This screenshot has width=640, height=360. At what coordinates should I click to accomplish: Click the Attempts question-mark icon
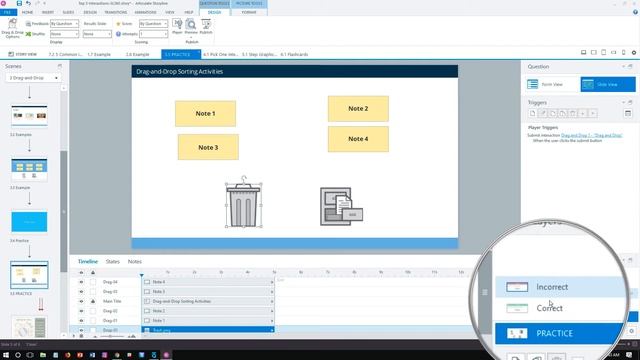pyautogui.click(x=118, y=34)
